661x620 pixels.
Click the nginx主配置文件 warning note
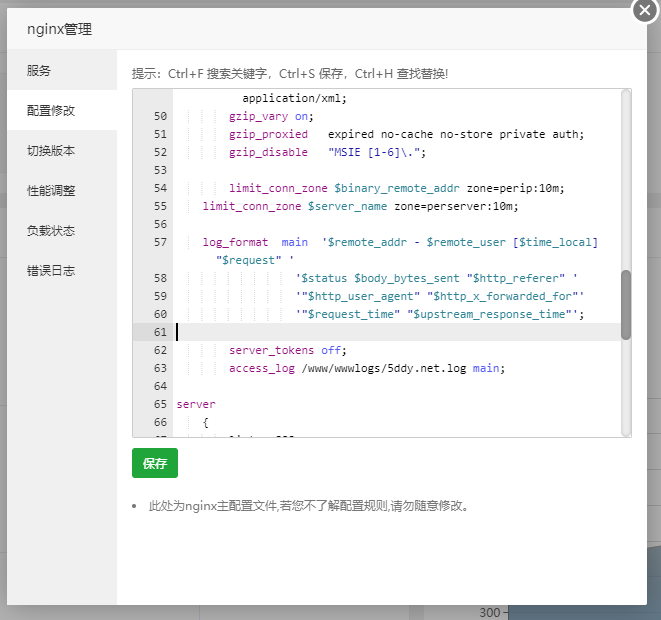(309, 505)
